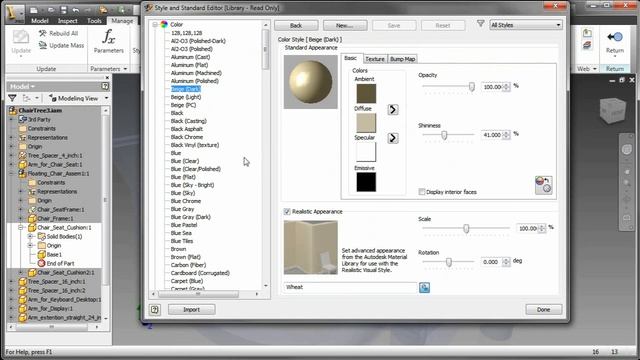
Task: Collapse the Chair_Seat_Cushion:1 node
Action: click(x=21, y=227)
